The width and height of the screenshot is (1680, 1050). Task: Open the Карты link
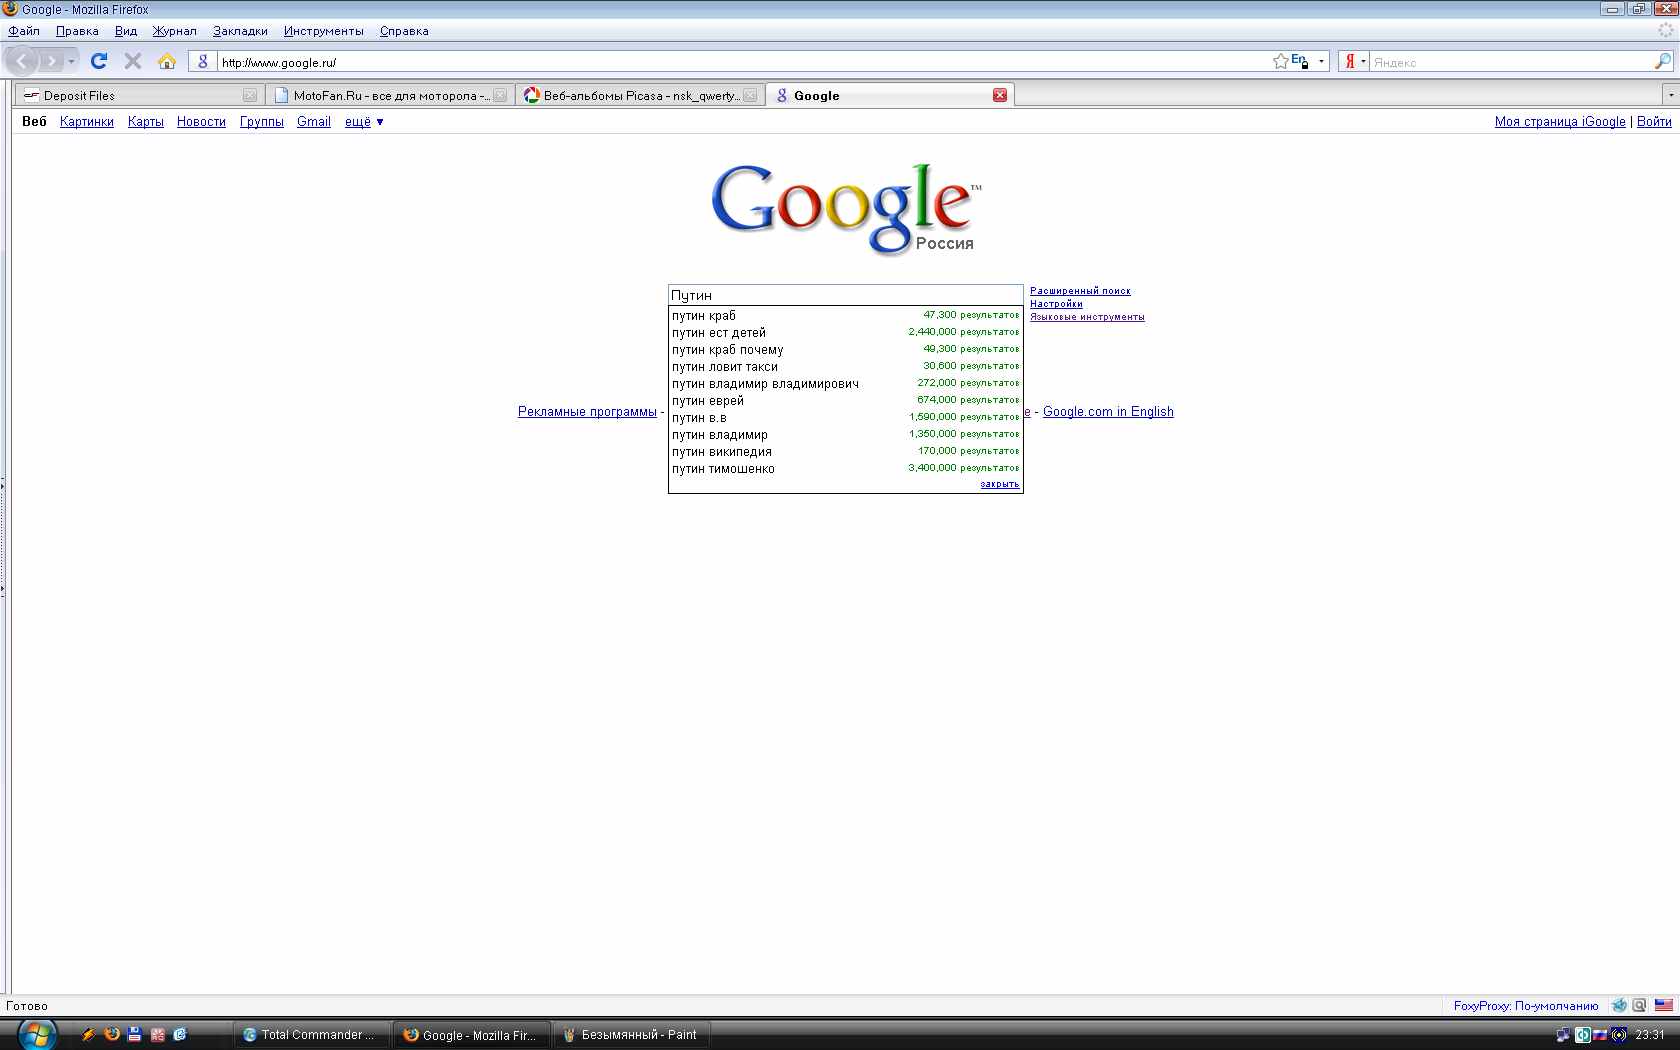click(x=146, y=122)
